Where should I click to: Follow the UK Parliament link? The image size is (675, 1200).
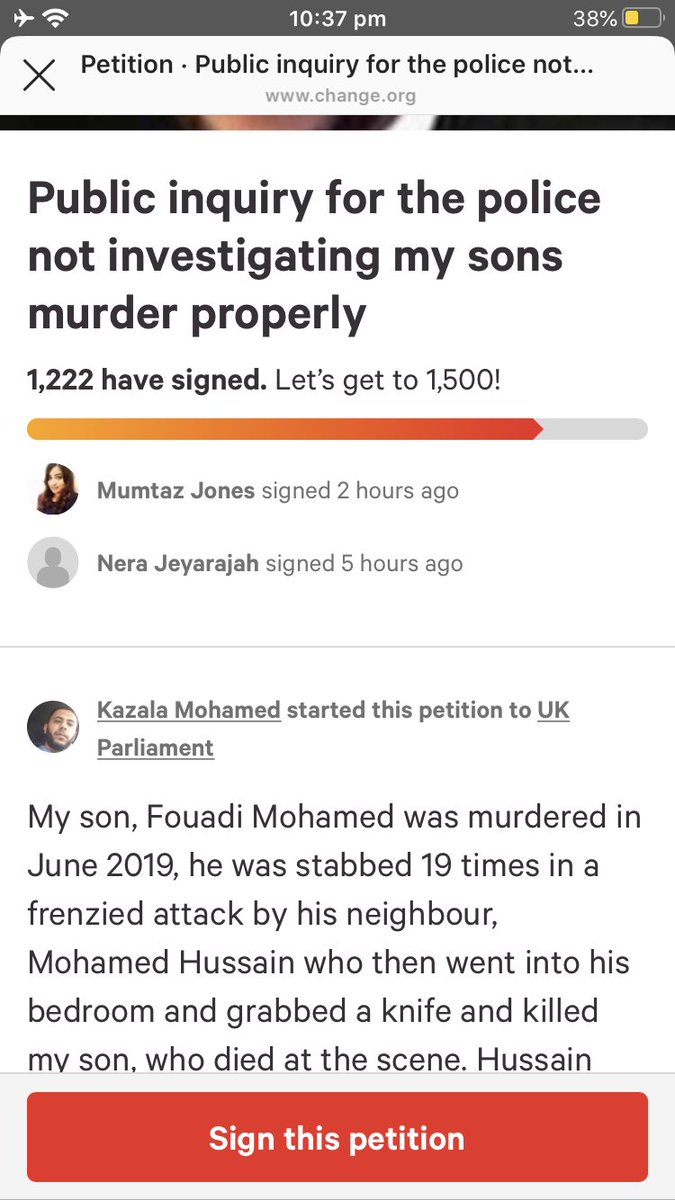pos(333,729)
